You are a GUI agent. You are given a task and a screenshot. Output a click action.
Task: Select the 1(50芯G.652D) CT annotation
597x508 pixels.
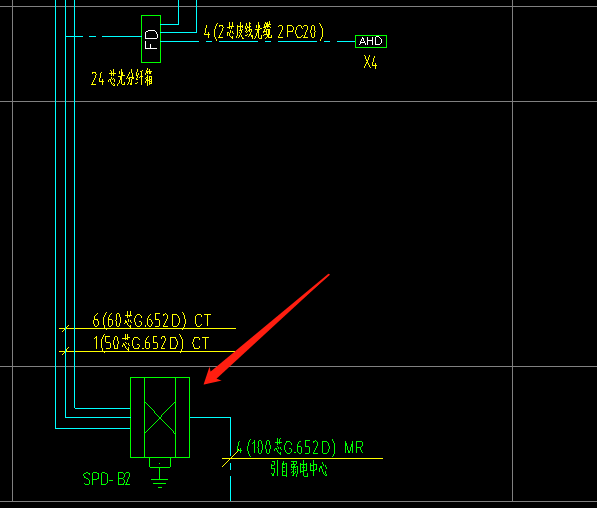tap(151, 343)
